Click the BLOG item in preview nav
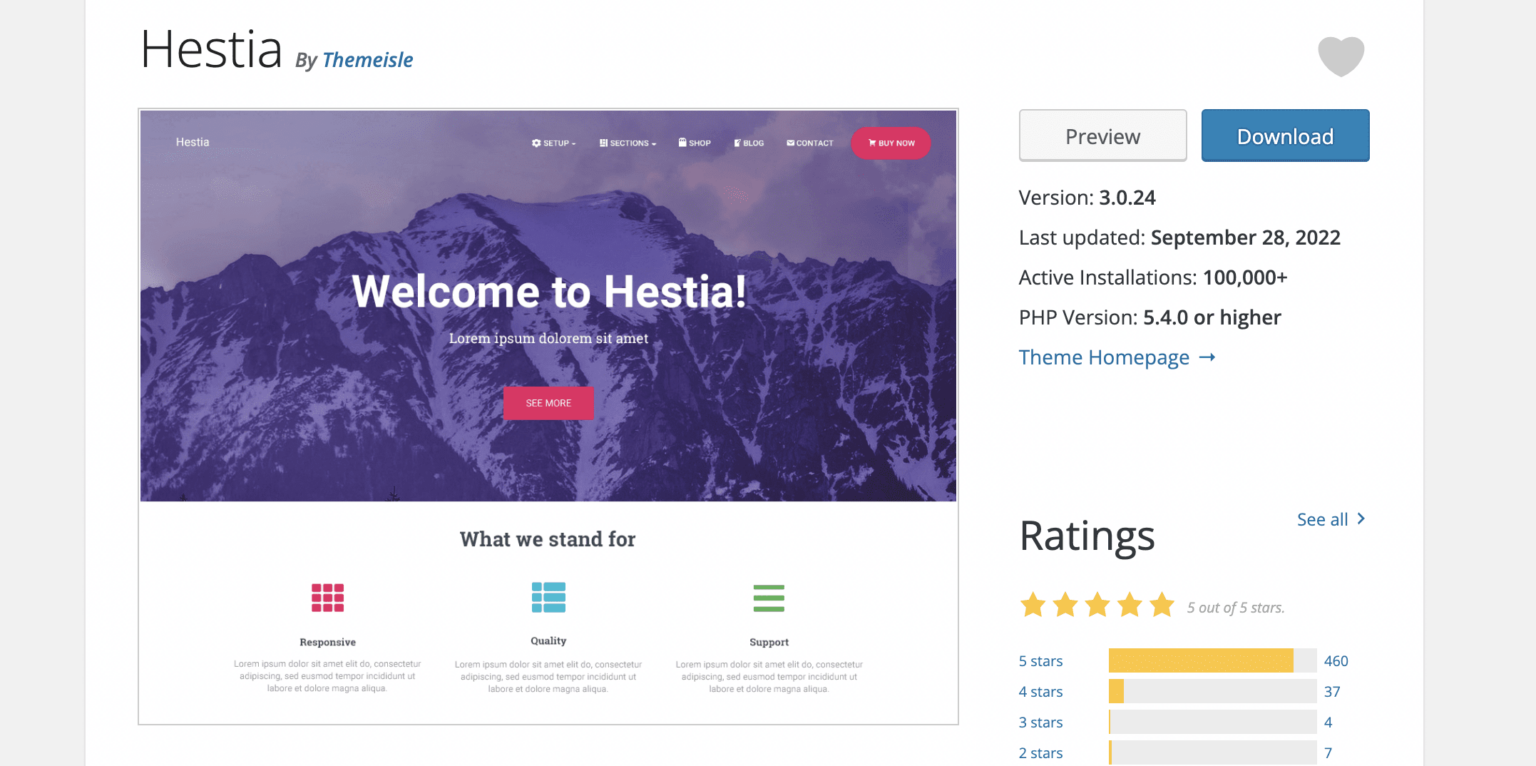This screenshot has height=766, width=1536. 749,143
